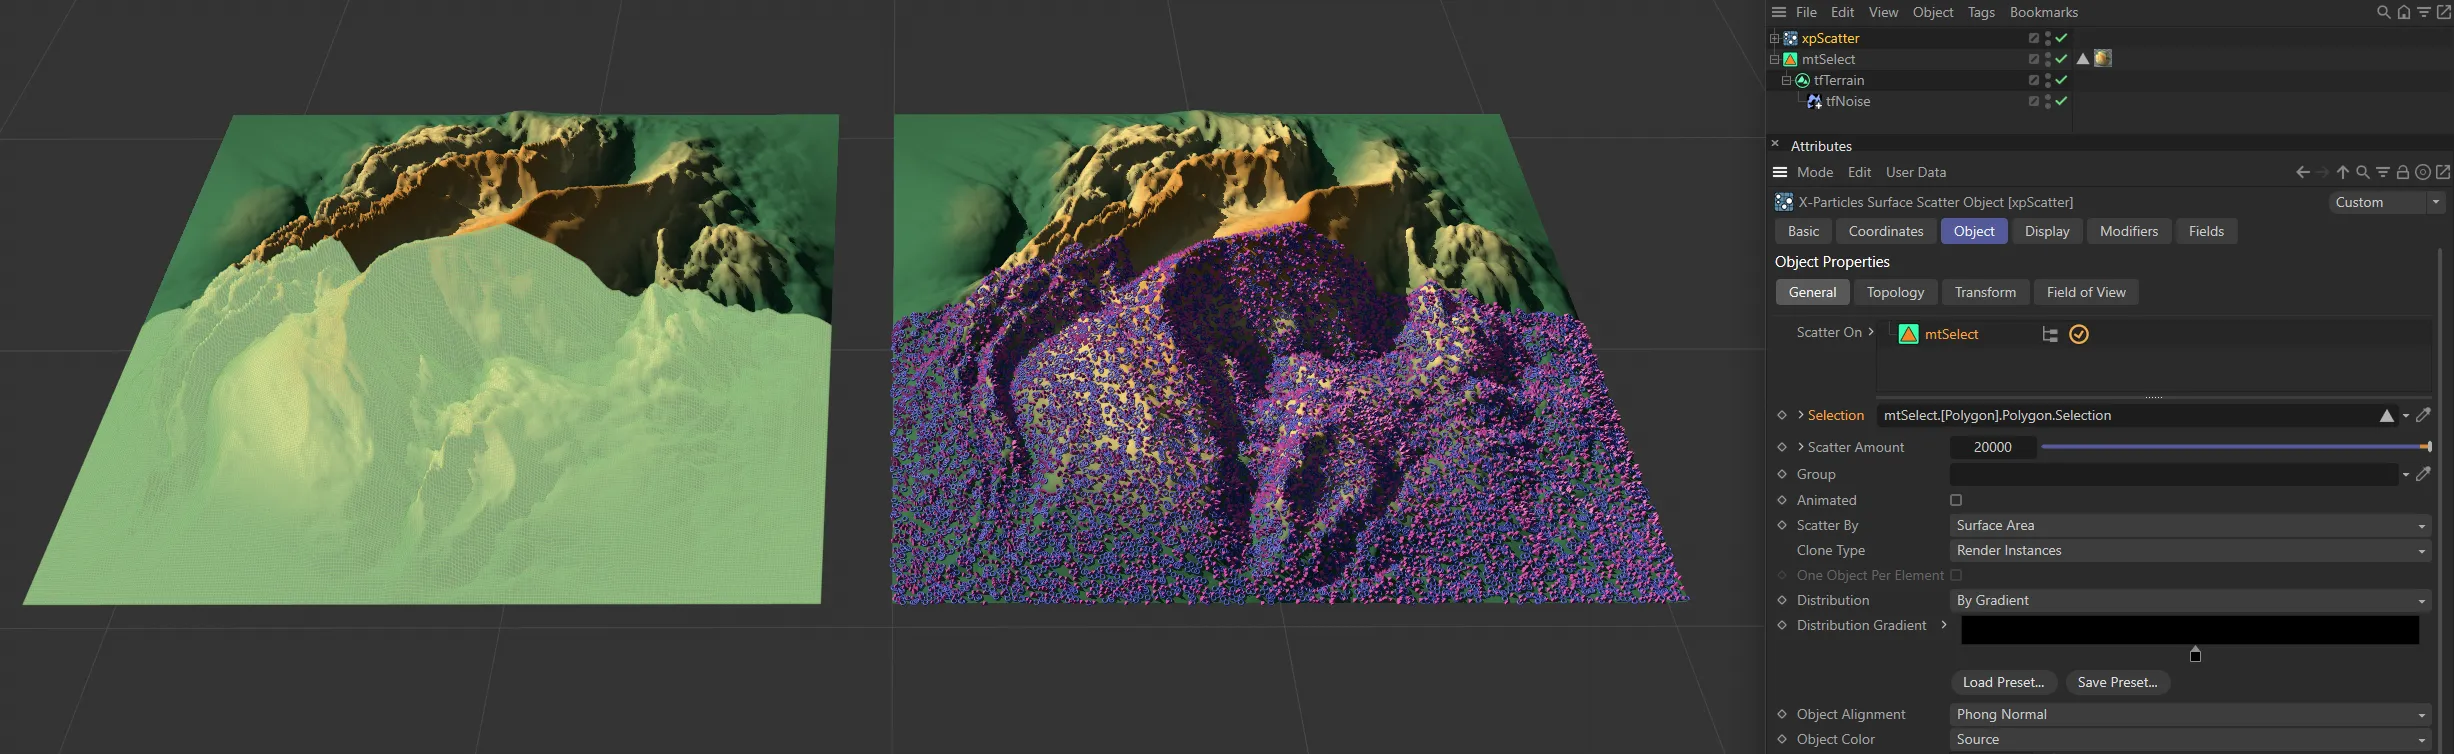Open Attributes hamburger menu

[x=1780, y=172]
